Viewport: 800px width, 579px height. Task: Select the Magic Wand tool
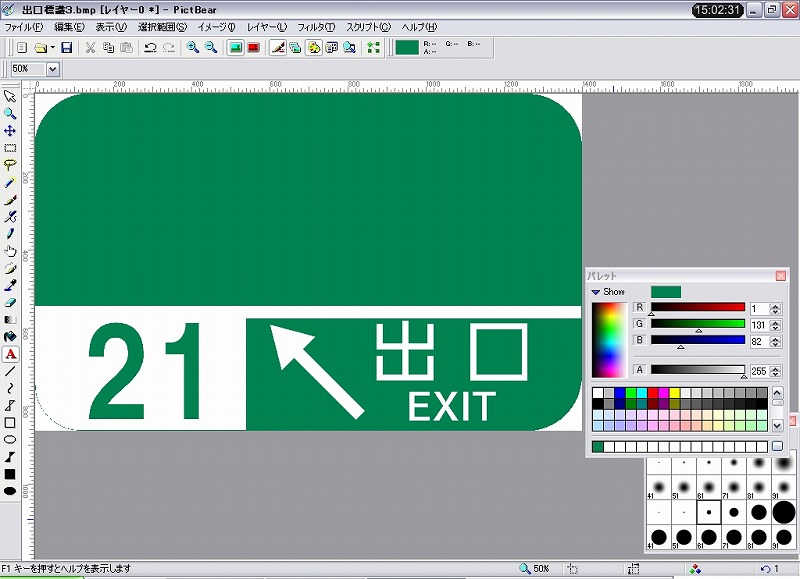[x=10, y=182]
